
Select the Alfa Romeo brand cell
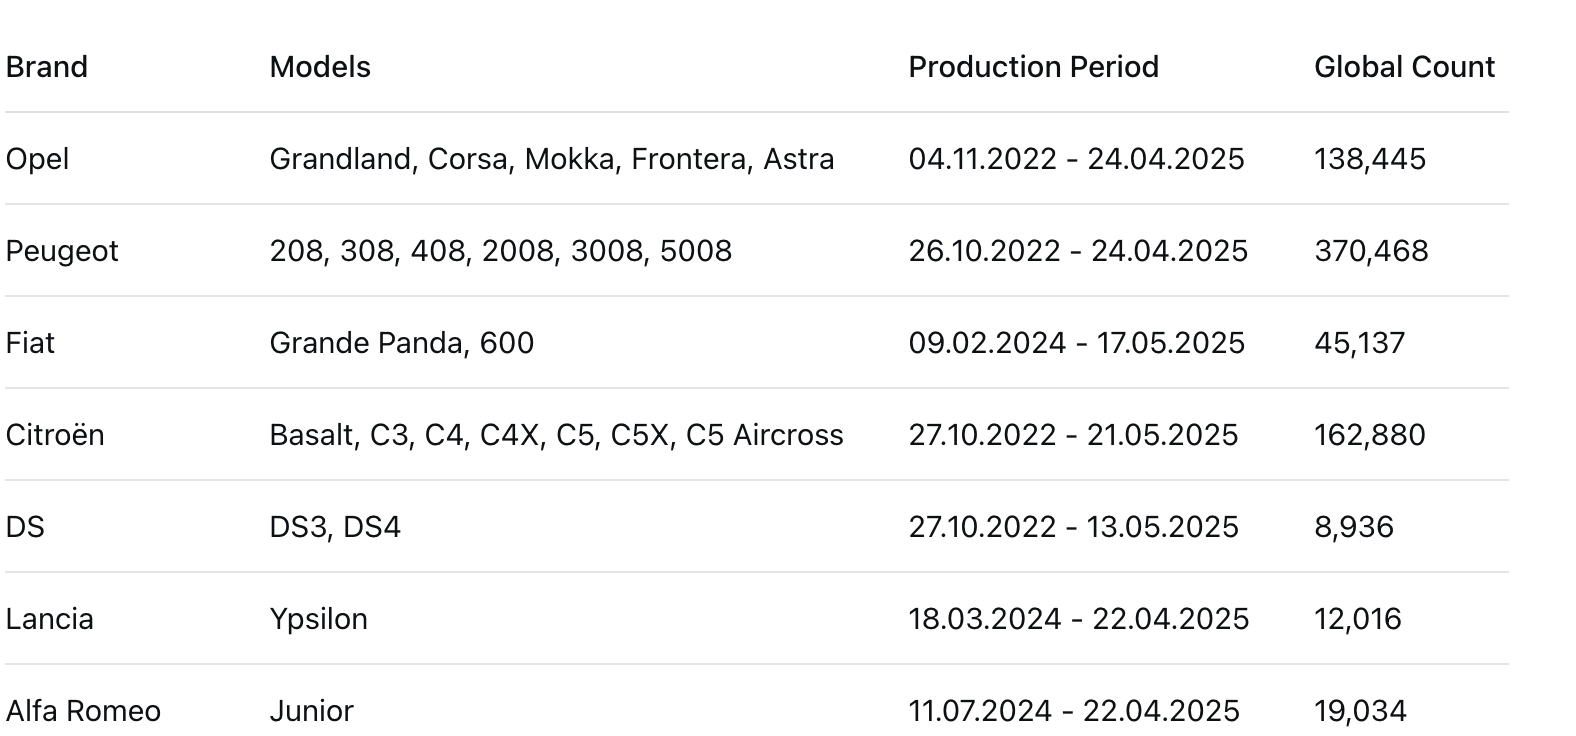click(83, 711)
